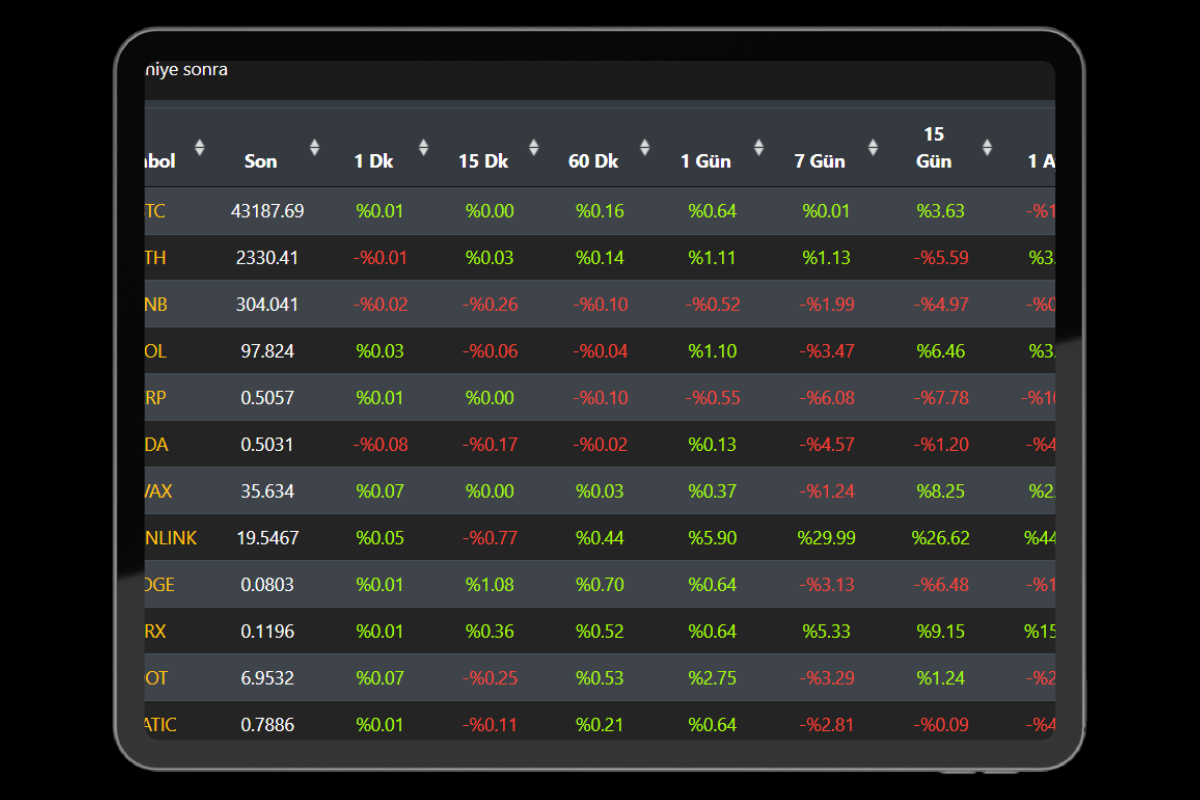
Task: Click the 60 Dk header label
Action: click(594, 161)
